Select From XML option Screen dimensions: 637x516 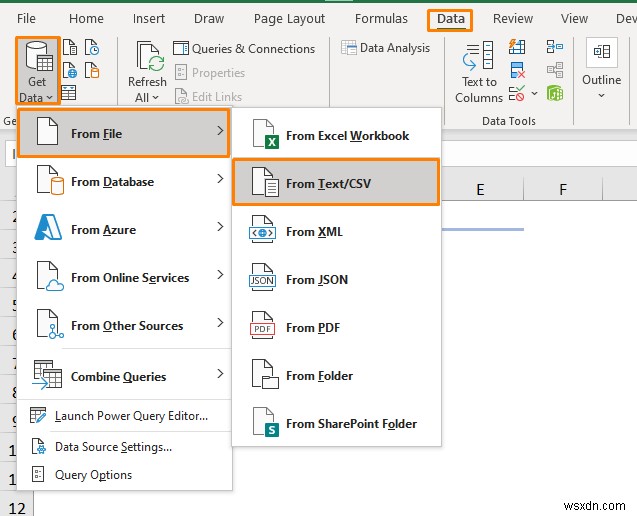click(336, 232)
